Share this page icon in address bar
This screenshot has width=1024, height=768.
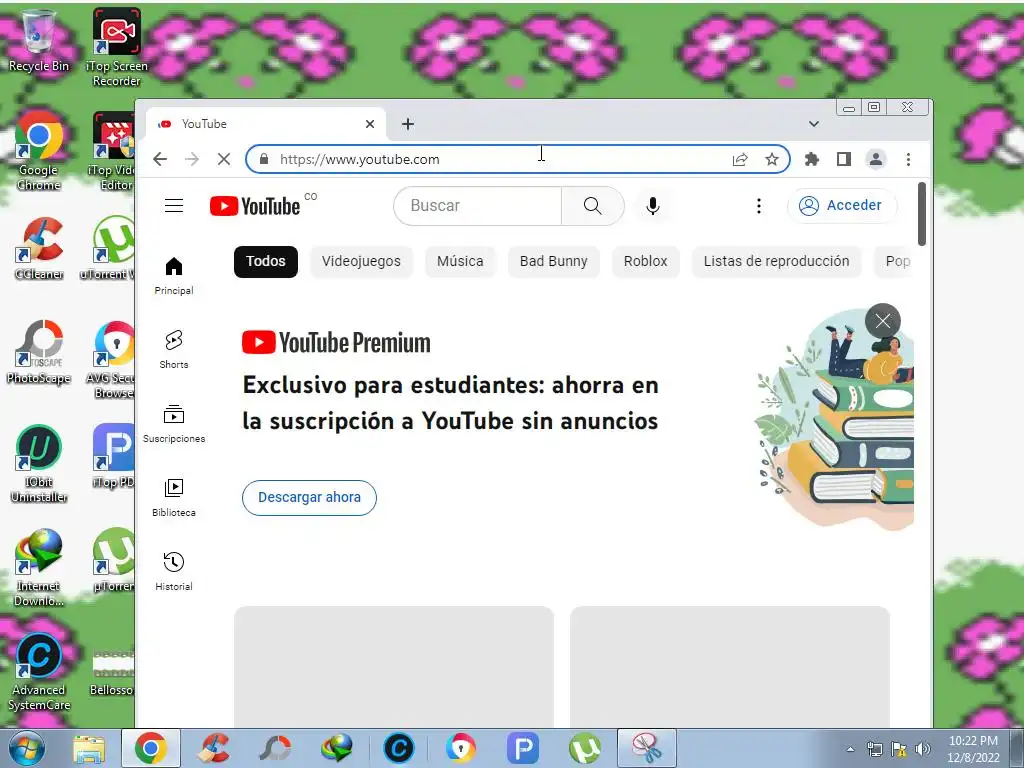740,159
